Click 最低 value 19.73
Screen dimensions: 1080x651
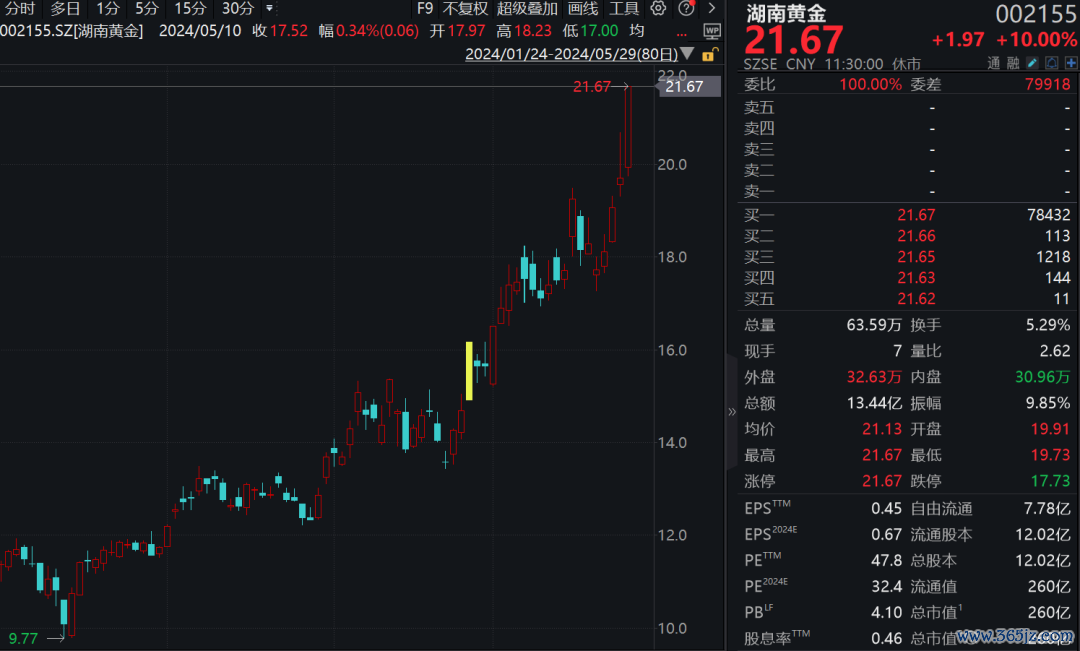(1050, 455)
